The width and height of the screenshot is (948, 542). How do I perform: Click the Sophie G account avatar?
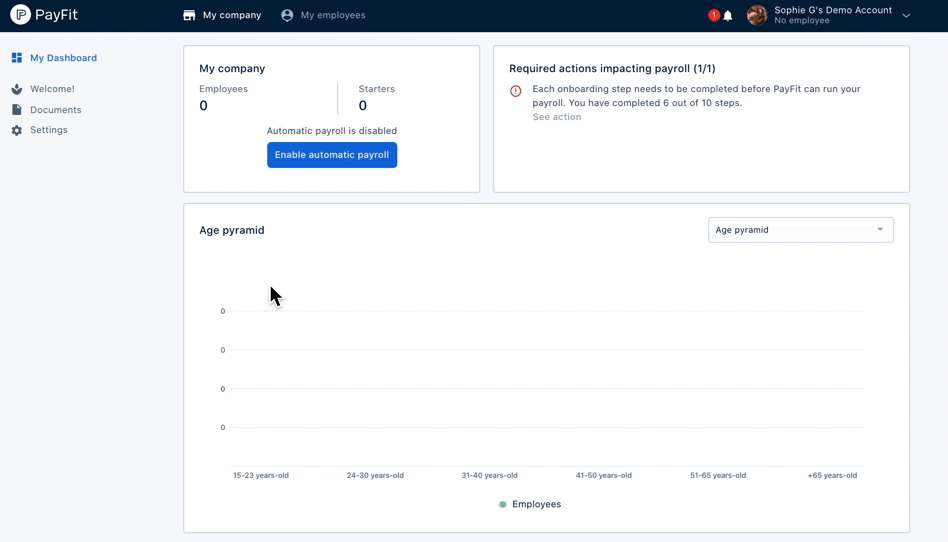(757, 15)
